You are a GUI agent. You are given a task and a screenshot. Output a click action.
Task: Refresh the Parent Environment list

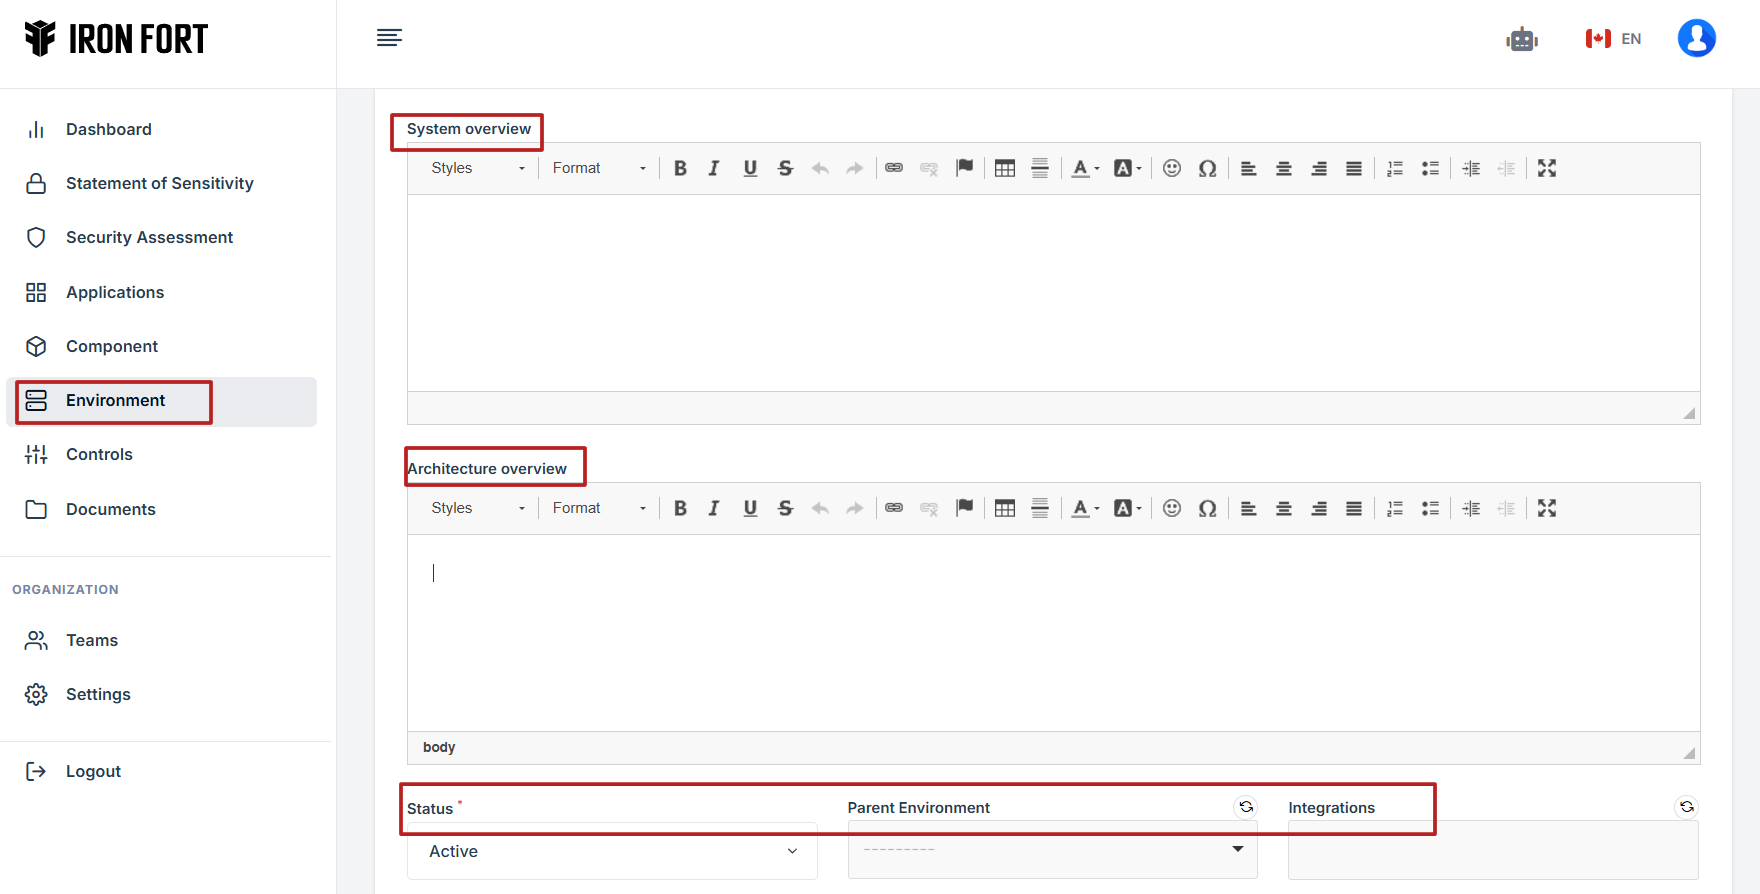pos(1246,807)
